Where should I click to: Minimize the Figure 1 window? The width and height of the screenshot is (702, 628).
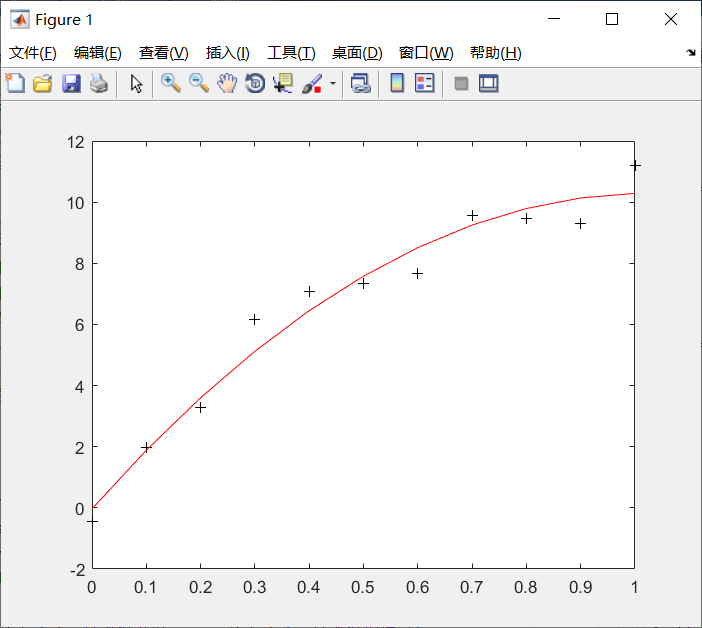pos(554,19)
